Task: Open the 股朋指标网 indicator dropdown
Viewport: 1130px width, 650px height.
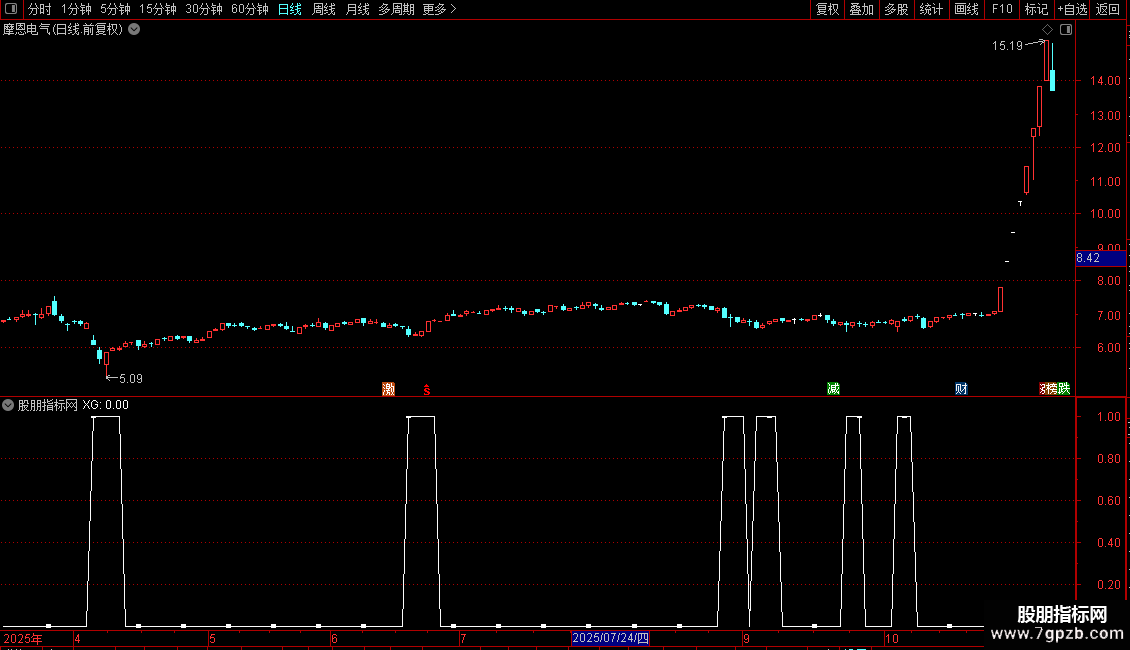Action: click(x=8, y=405)
